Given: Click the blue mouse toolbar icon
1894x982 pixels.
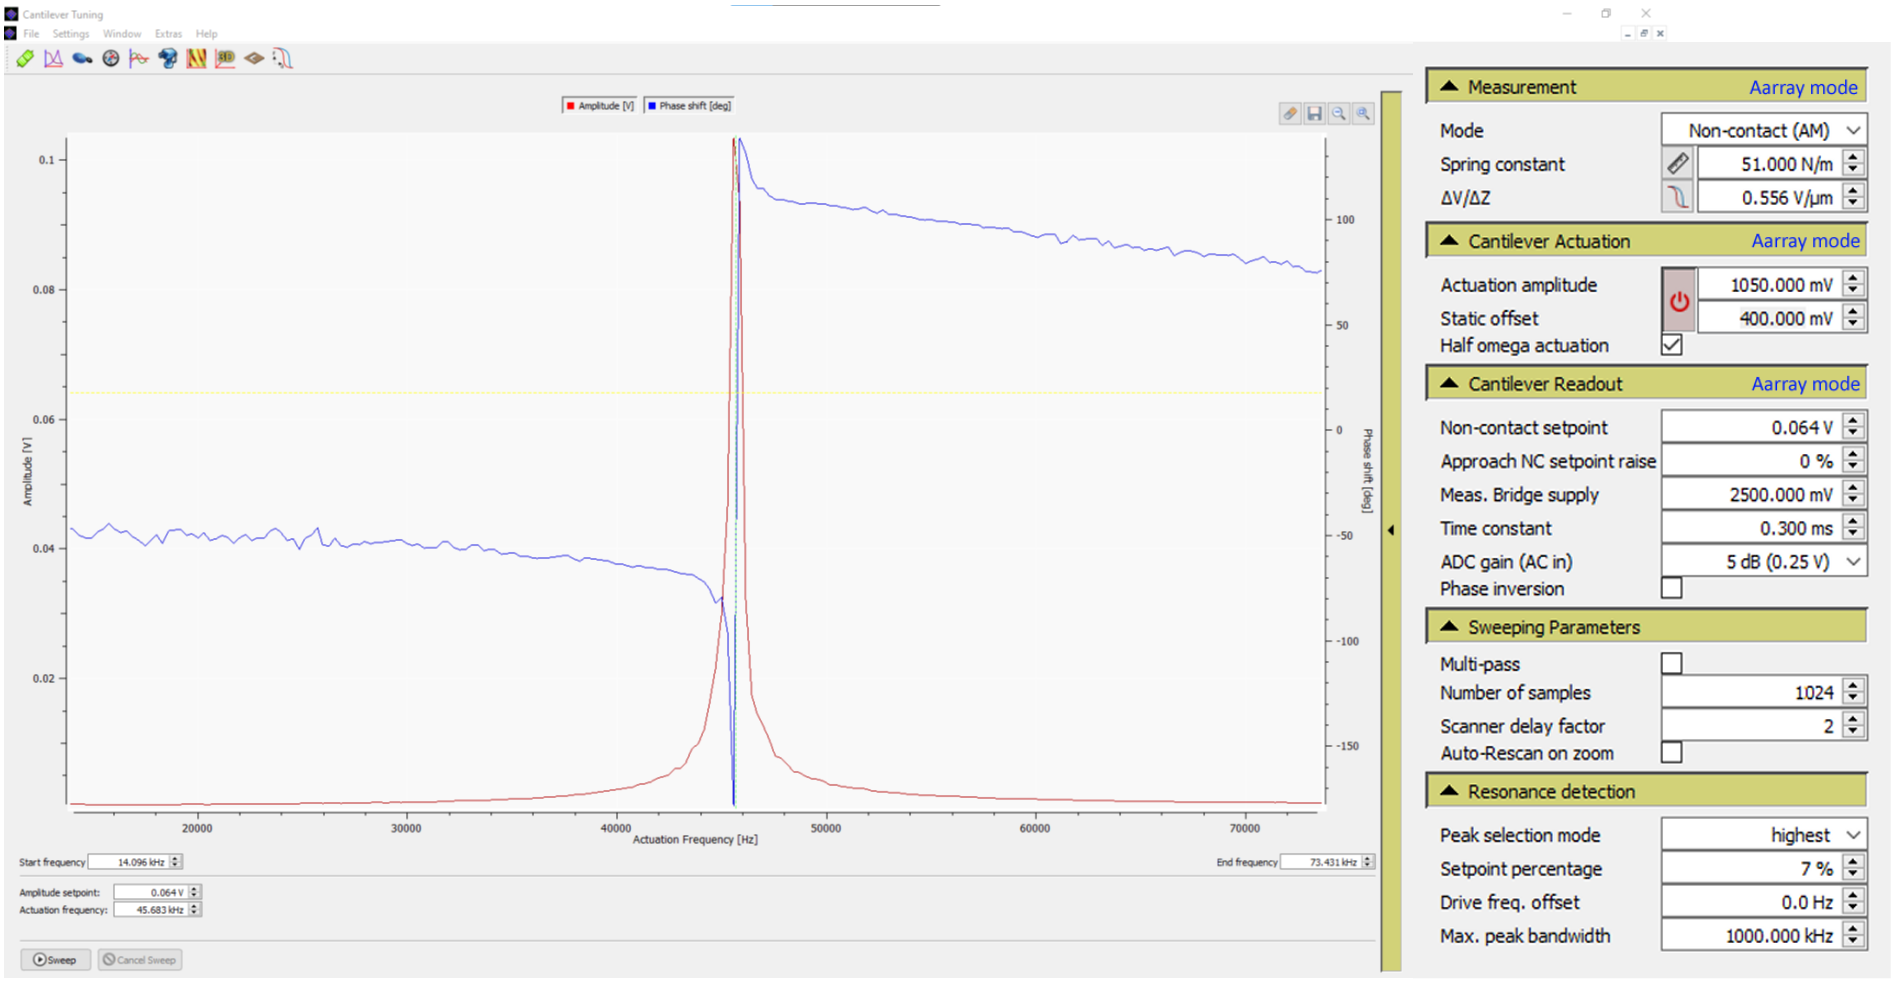Looking at the screenshot, I should [x=82, y=59].
